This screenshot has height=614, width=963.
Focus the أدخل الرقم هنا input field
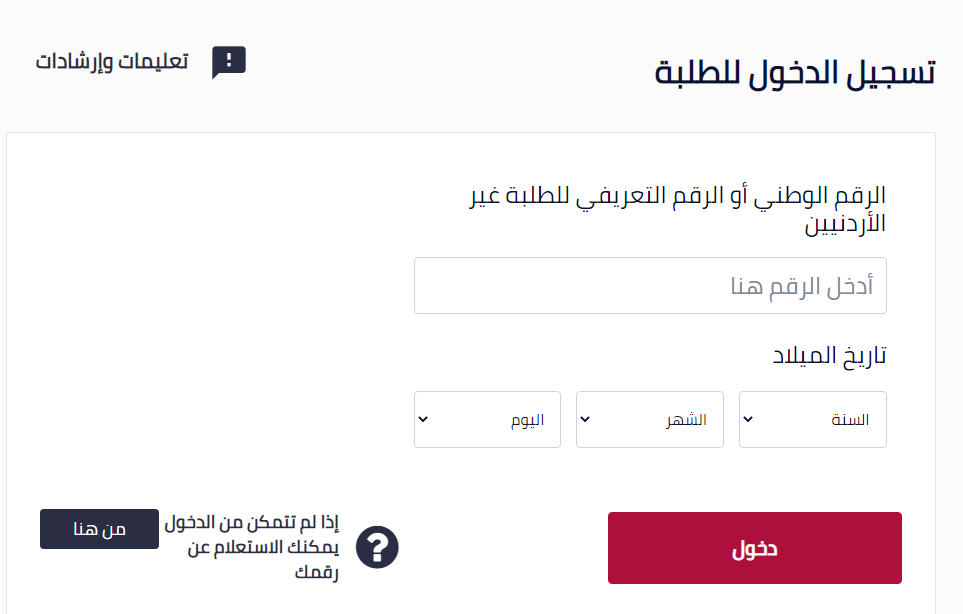[x=650, y=286]
